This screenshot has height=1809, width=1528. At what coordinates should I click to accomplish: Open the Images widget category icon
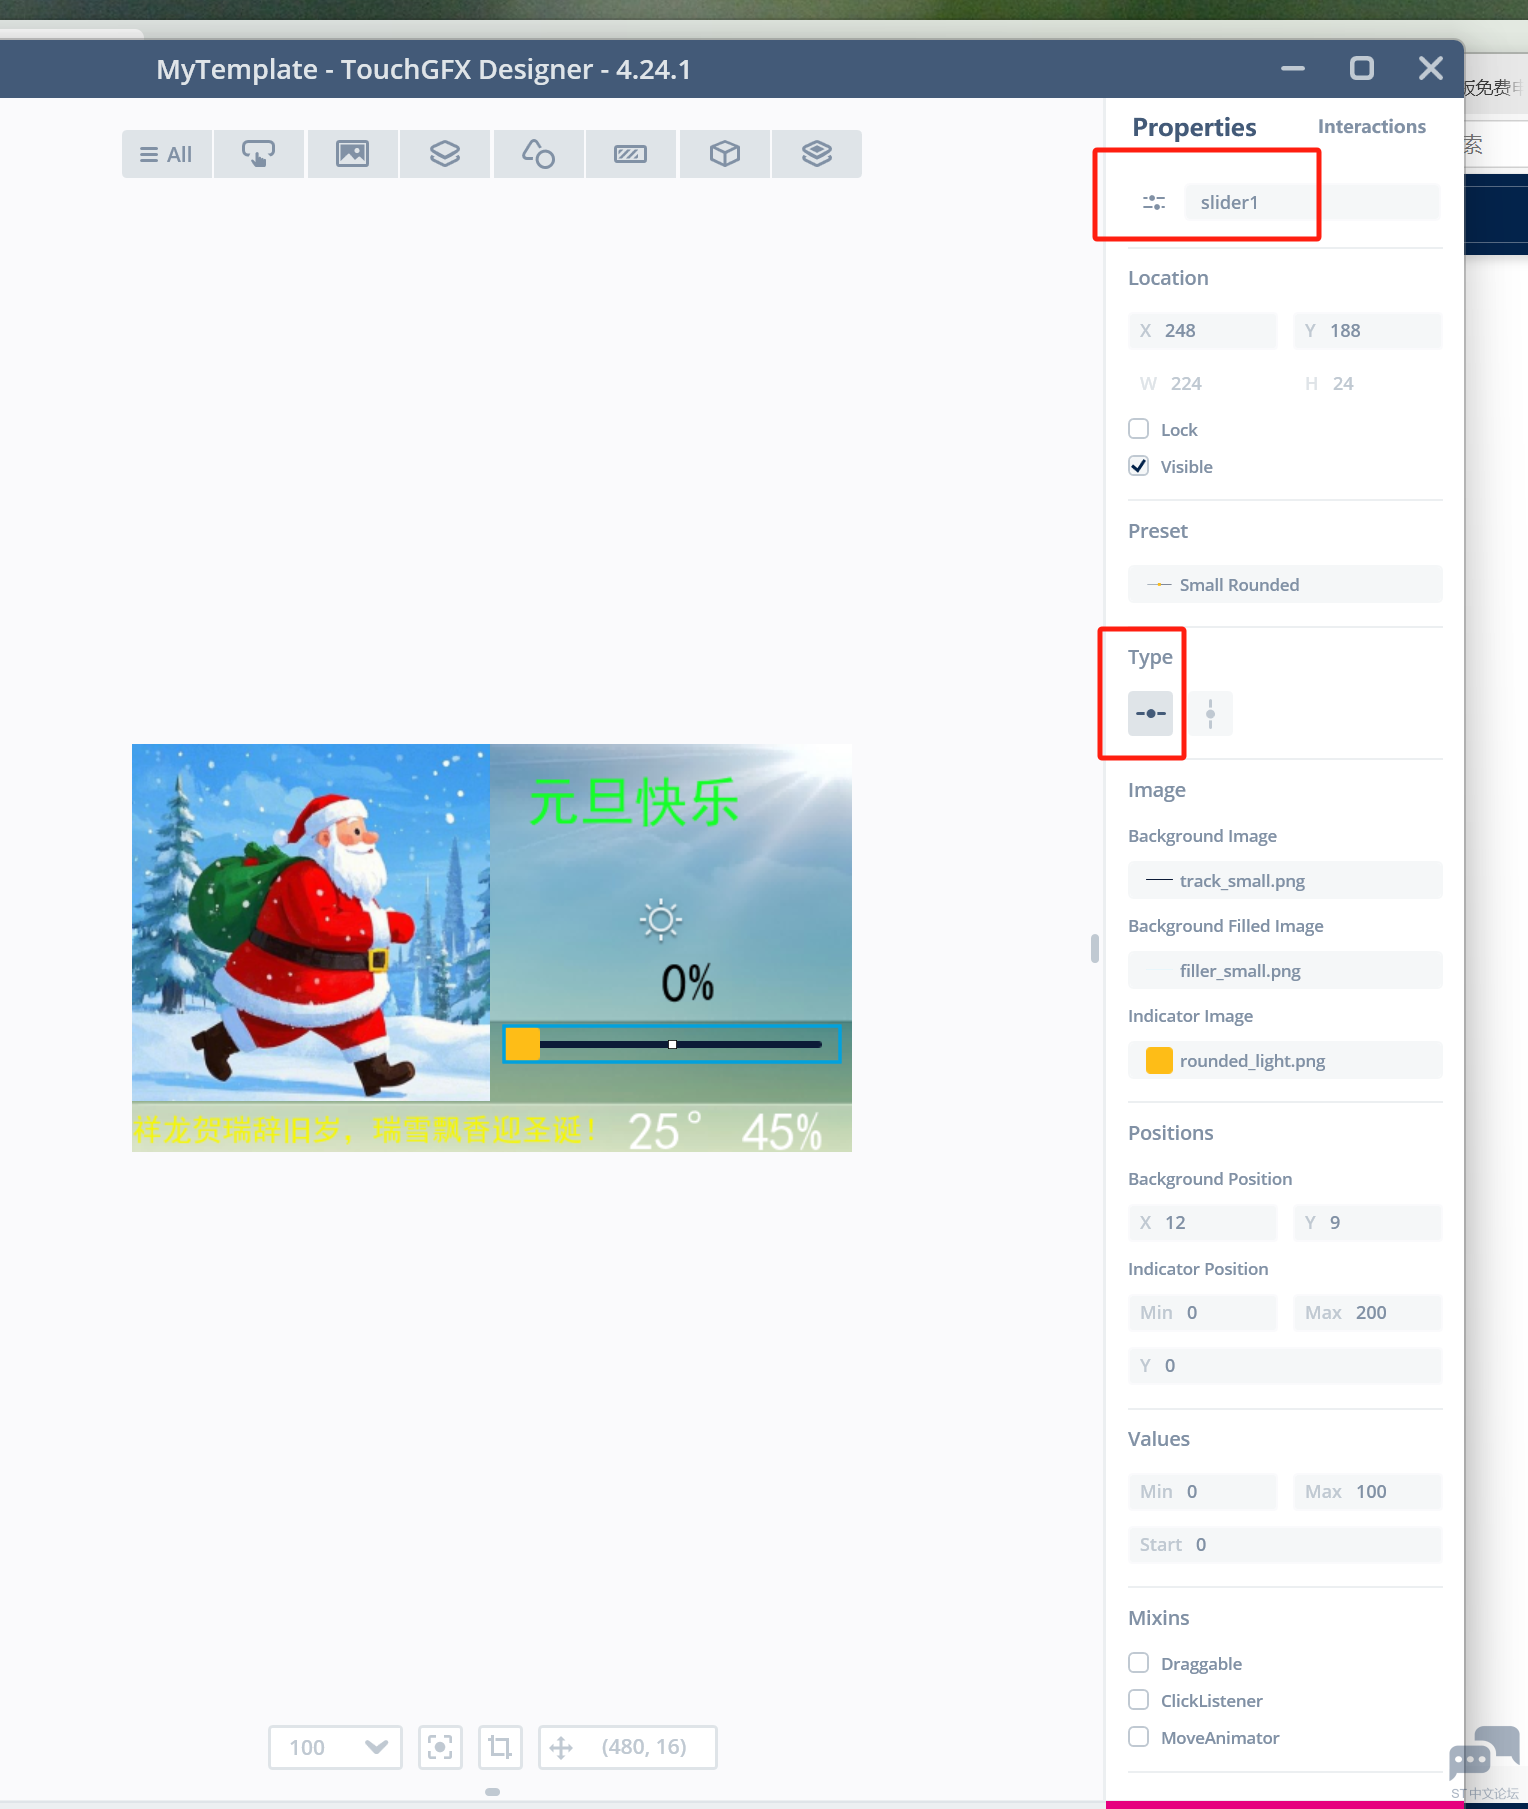pyautogui.click(x=352, y=154)
